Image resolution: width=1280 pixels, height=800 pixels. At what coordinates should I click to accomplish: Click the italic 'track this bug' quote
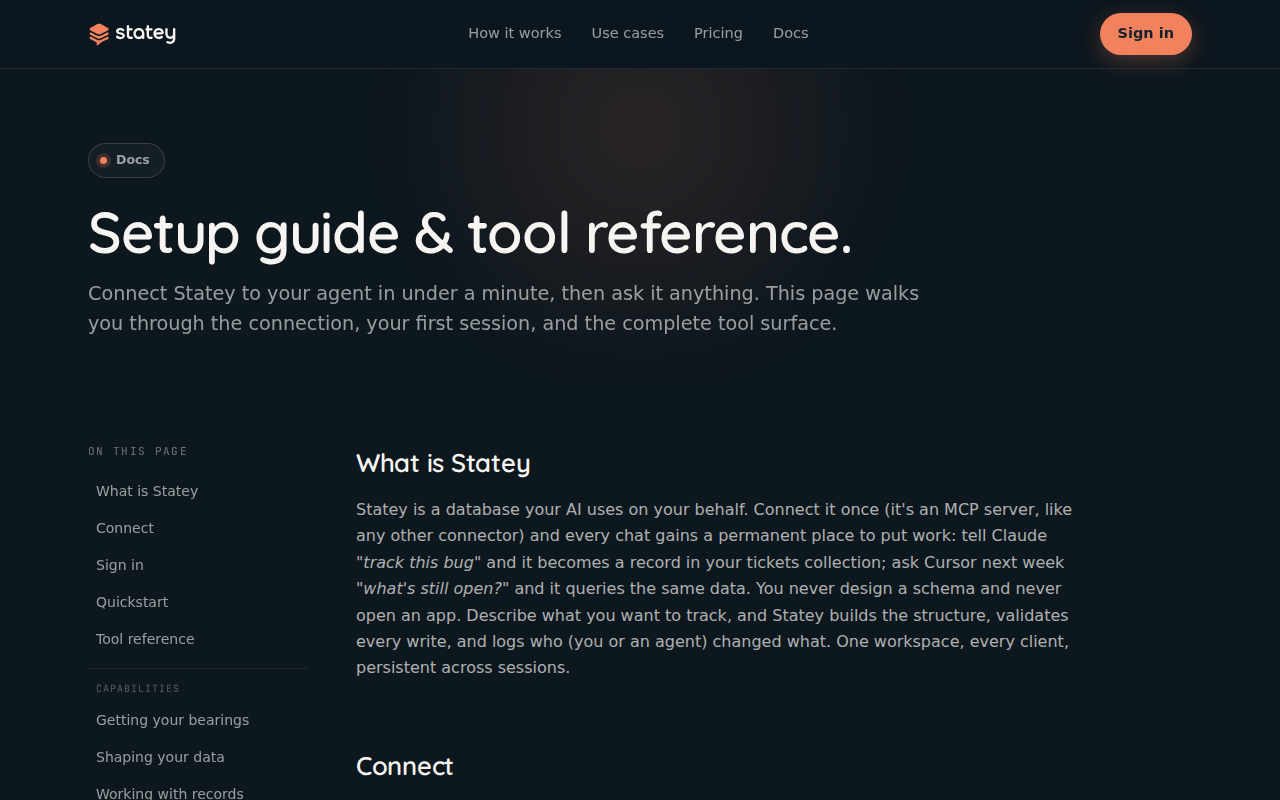pos(418,562)
